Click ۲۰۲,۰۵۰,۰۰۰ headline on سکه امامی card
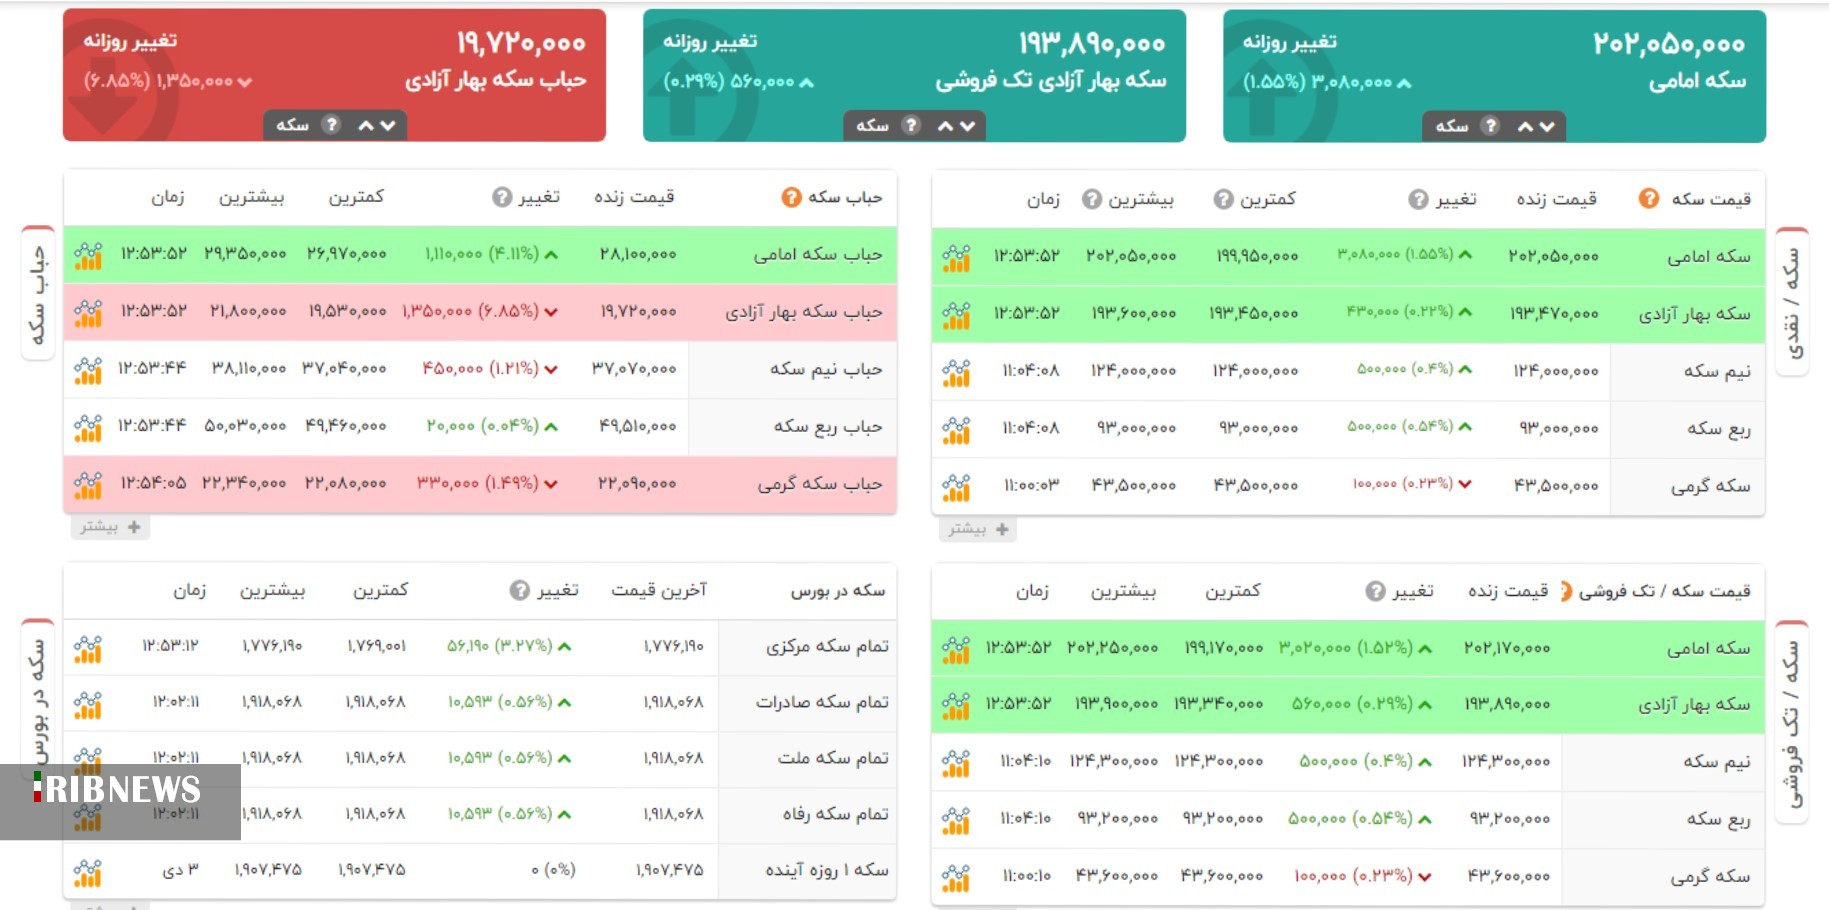 (1669, 44)
